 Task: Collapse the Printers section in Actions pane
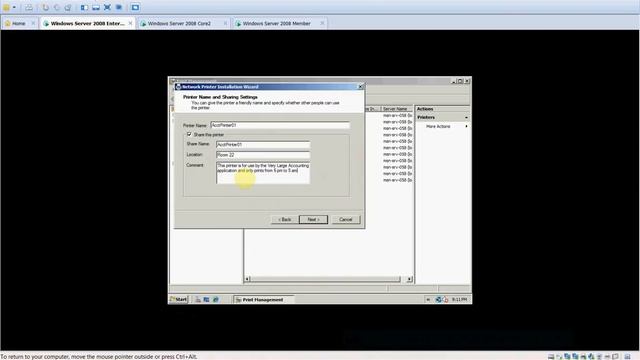coord(466,118)
